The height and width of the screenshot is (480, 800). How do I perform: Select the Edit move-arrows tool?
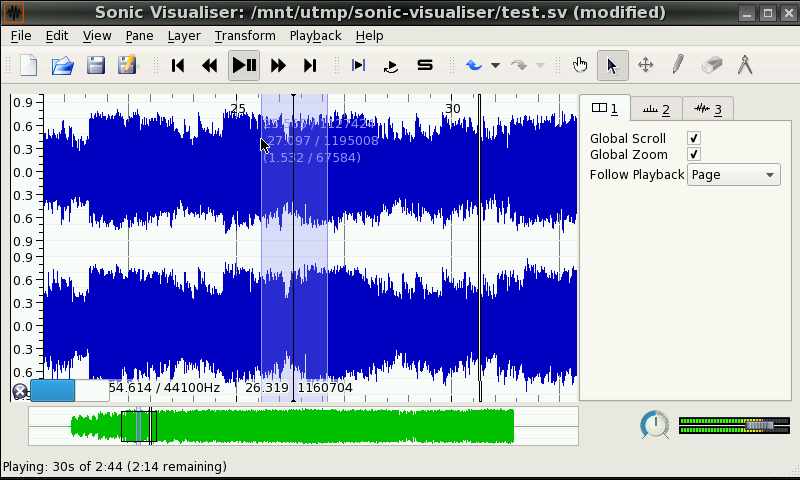tap(645, 65)
